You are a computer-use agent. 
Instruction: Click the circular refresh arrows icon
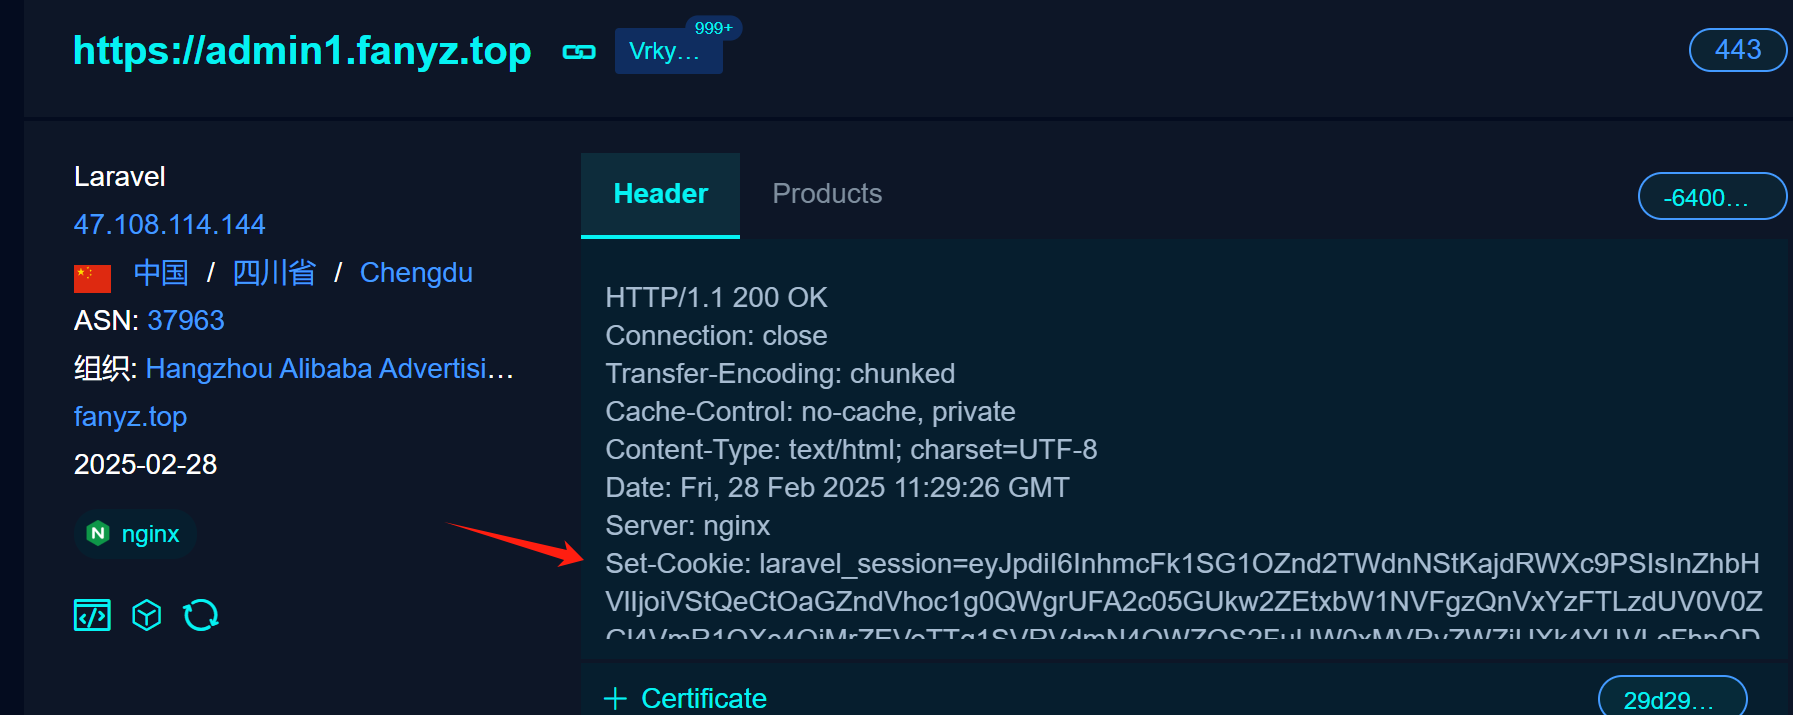201,615
